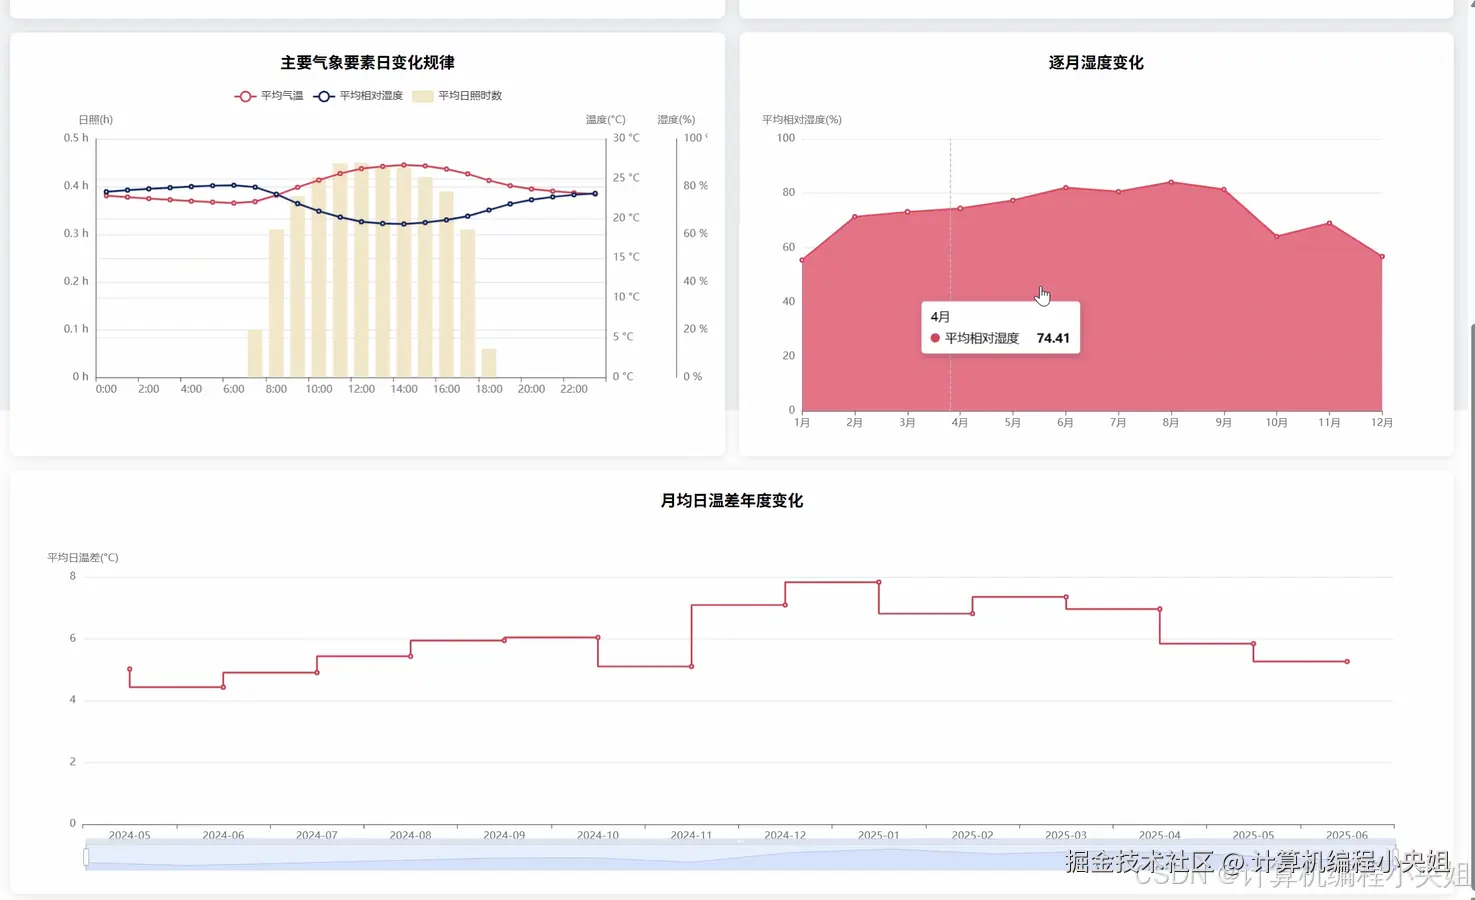Click the 1月 humidity data point

click(802, 260)
